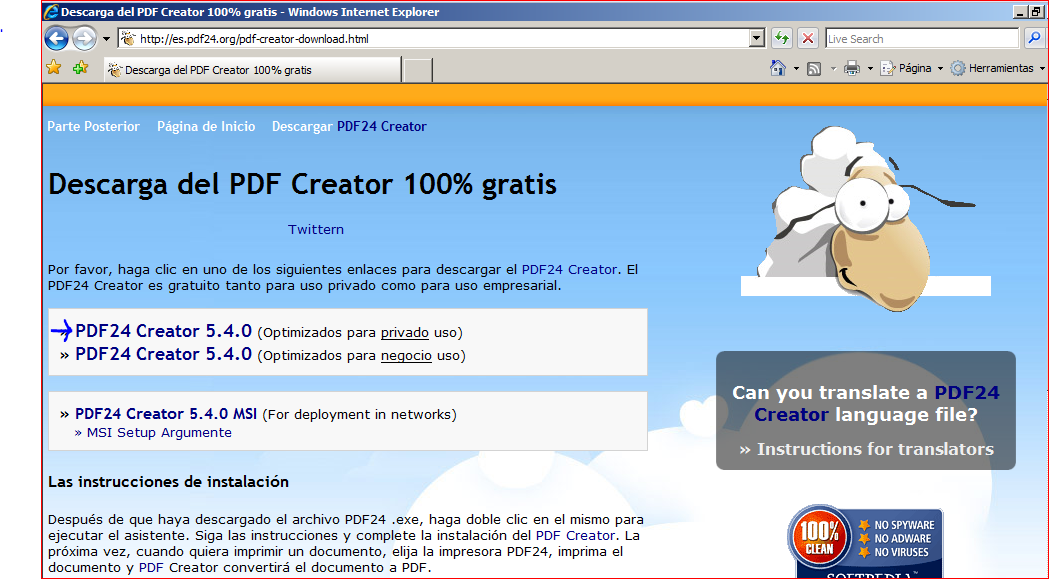
Task: Add to Favorites with star-plus icon
Action: coord(80,68)
